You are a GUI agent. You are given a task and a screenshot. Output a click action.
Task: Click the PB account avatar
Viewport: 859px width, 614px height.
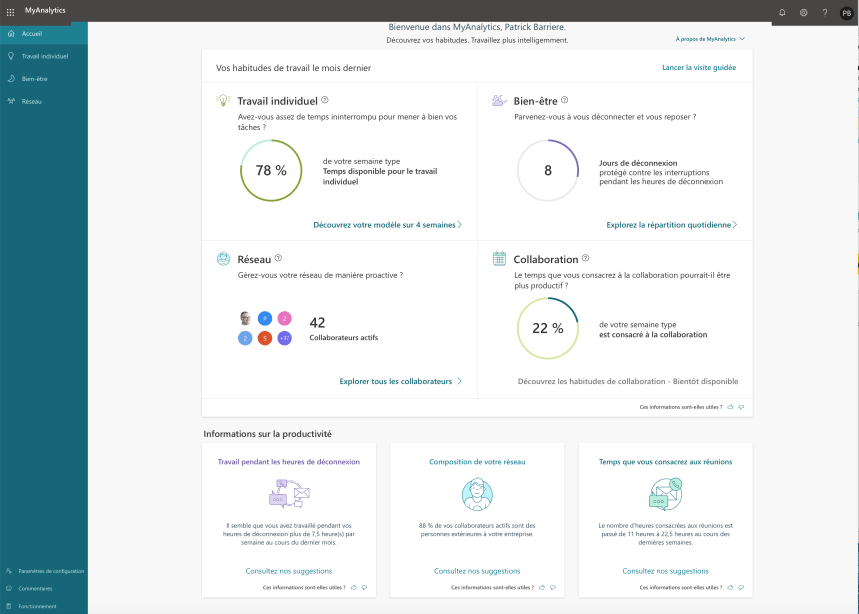coord(846,12)
